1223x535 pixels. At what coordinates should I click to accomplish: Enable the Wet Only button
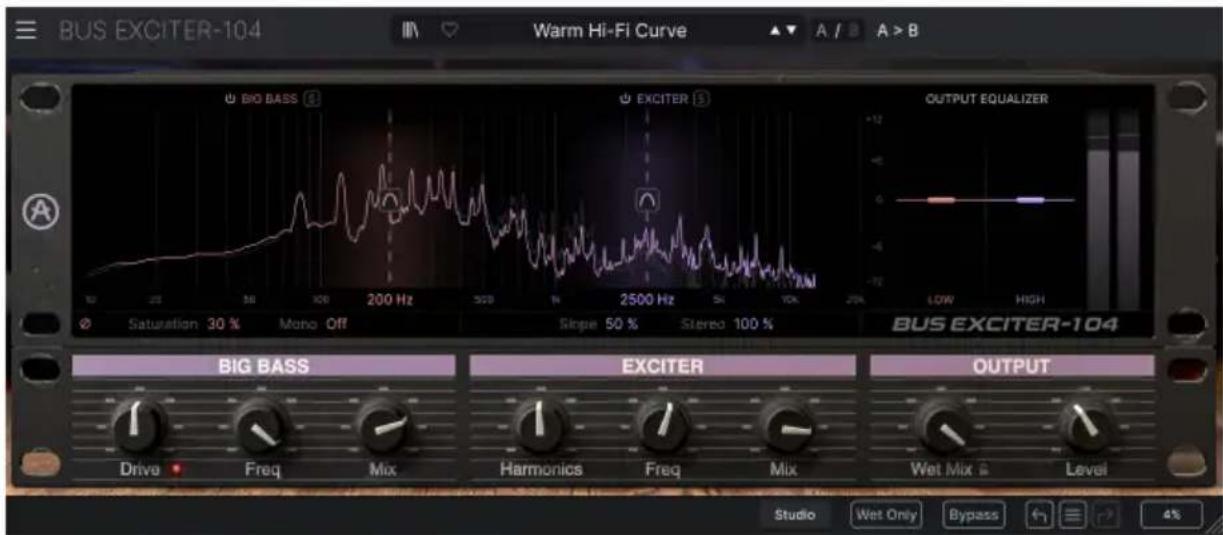pos(885,515)
